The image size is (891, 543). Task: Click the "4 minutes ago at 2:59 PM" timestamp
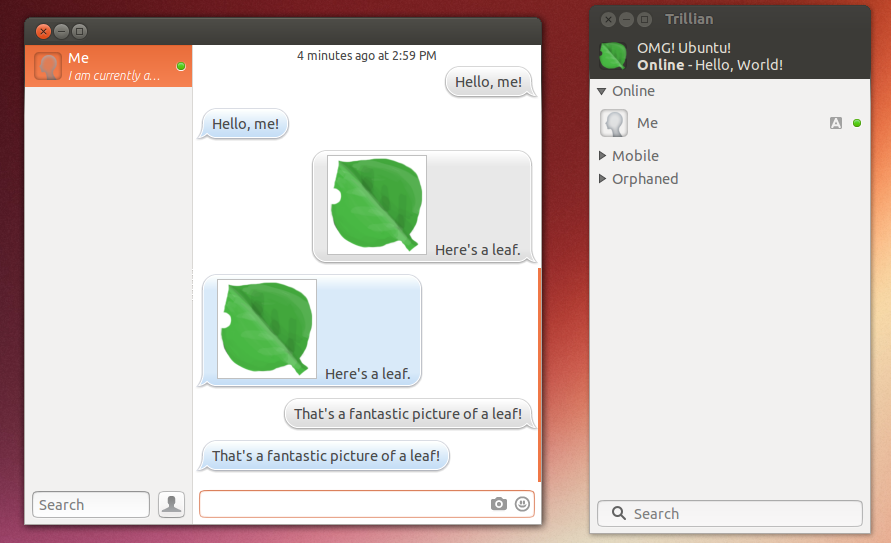pyautogui.click(x=367, y=56)
